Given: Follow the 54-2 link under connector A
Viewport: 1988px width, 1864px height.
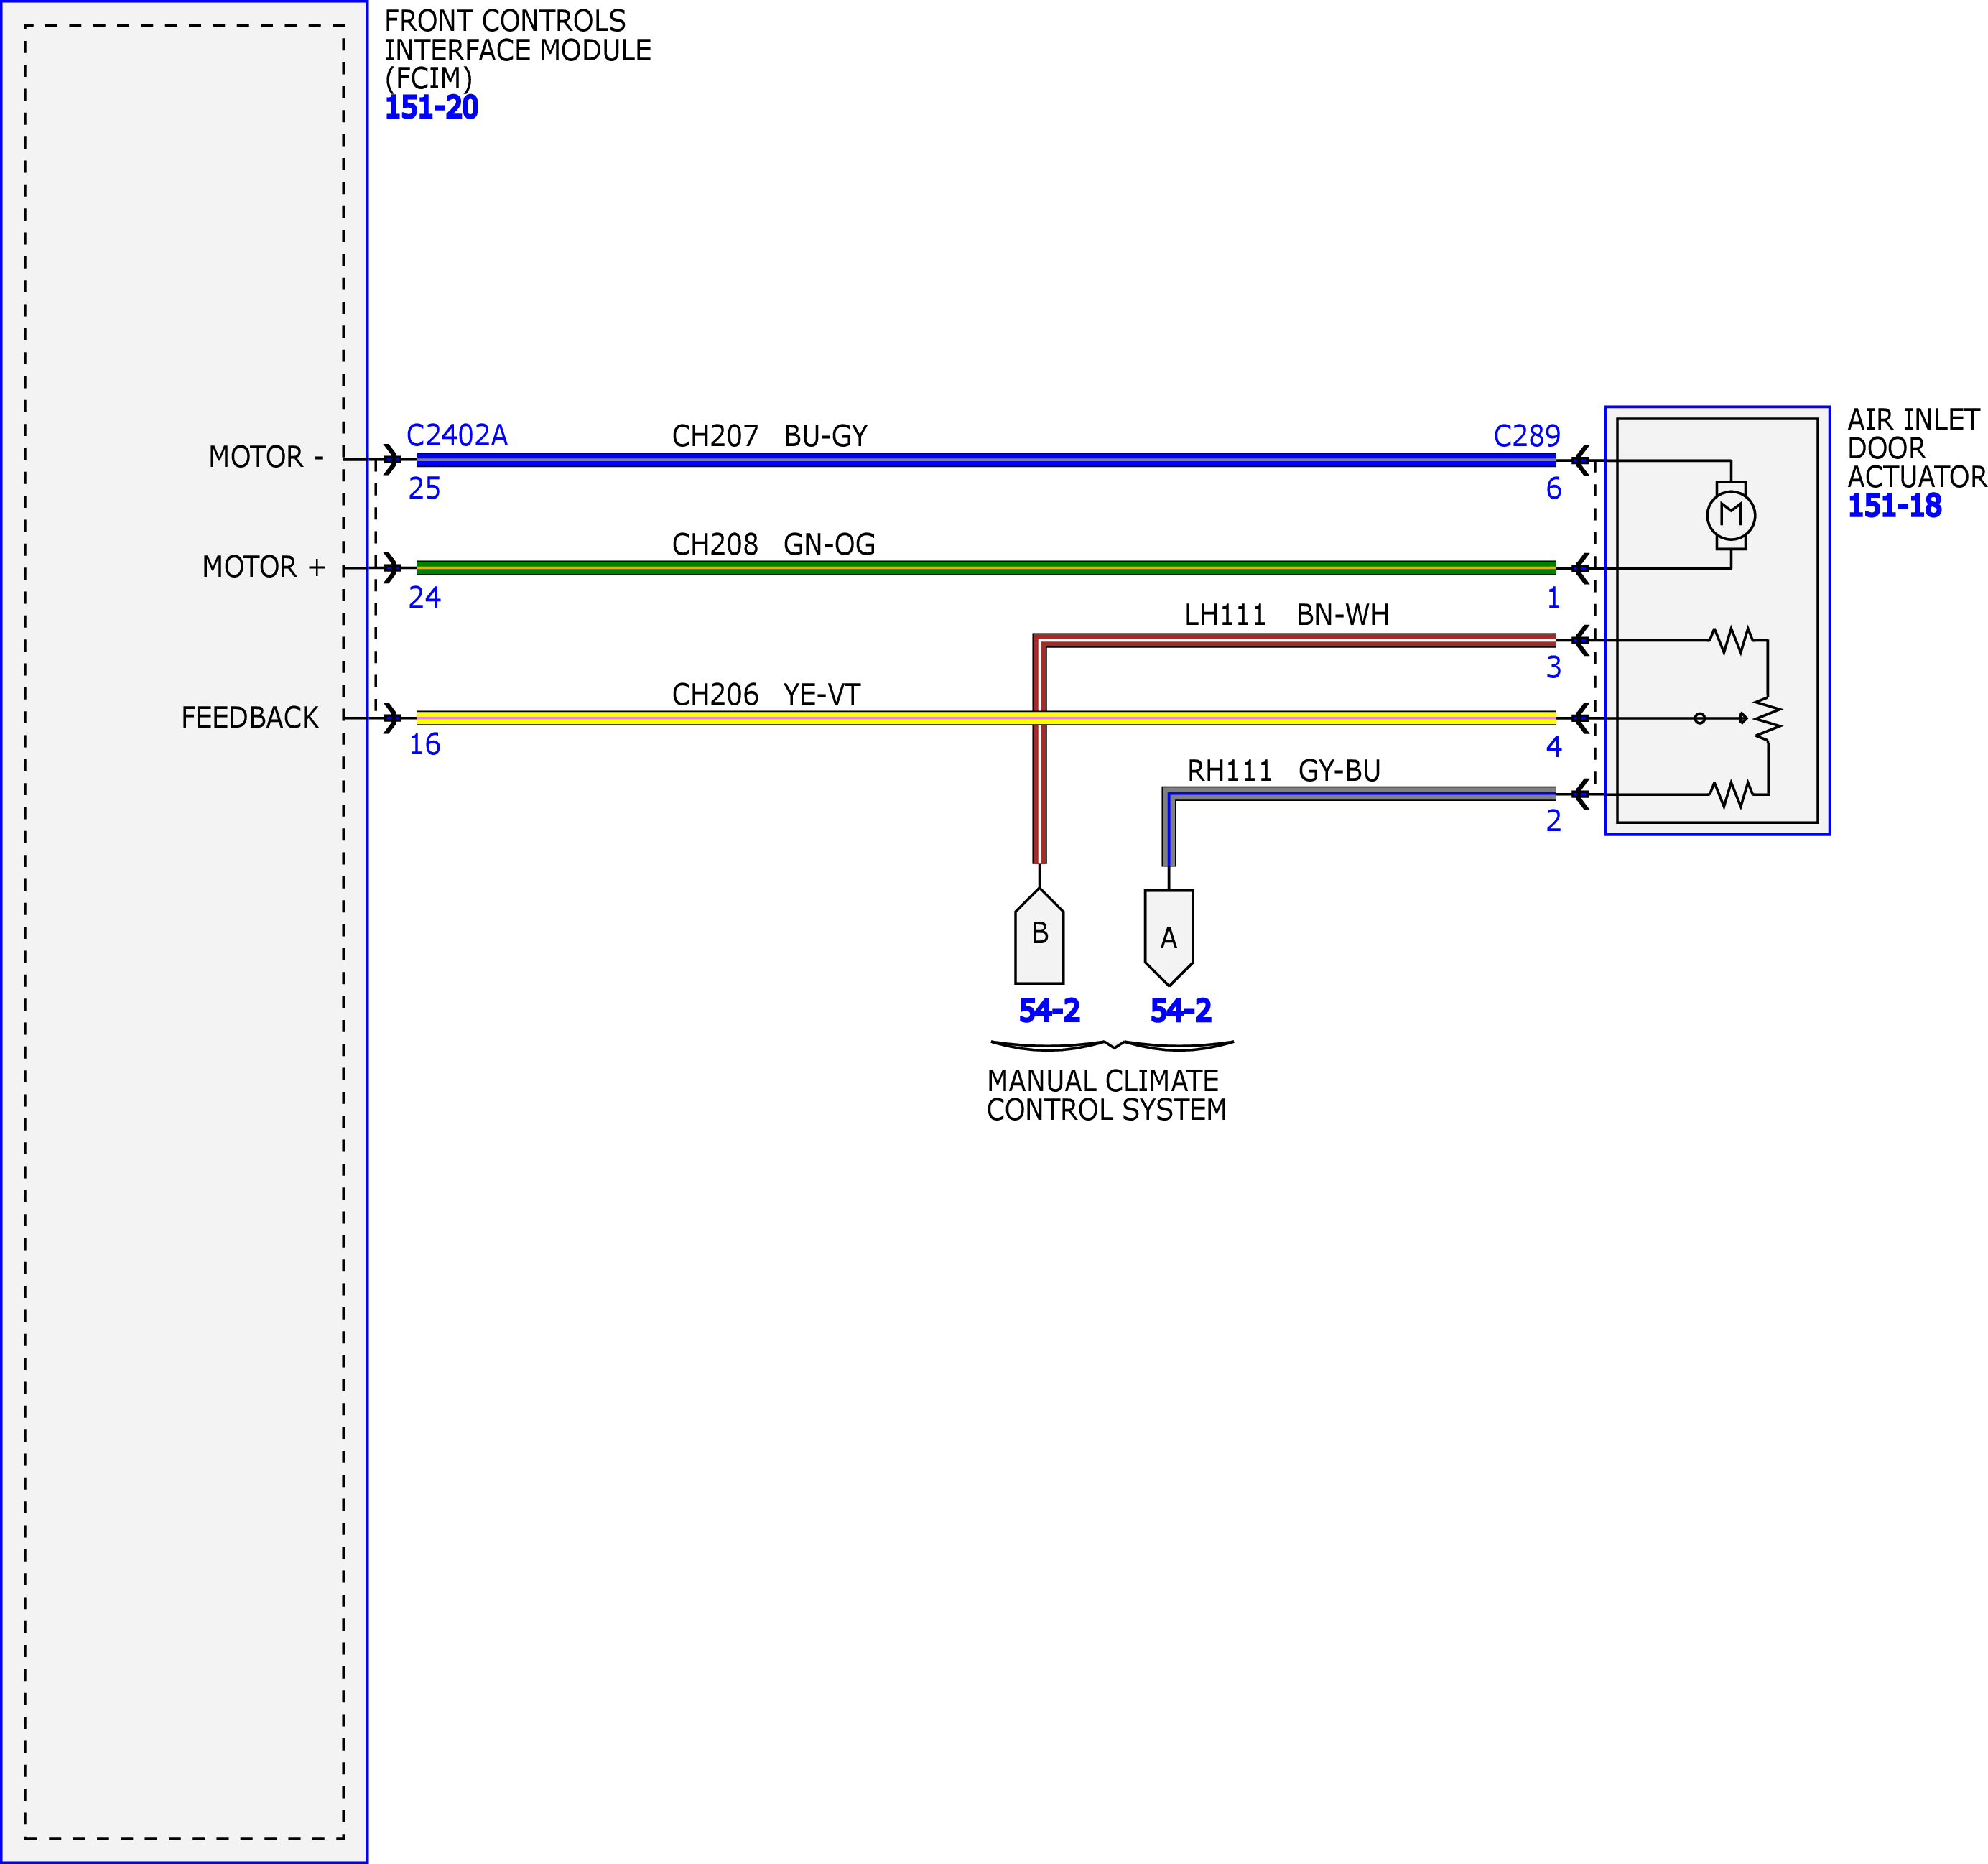Looking at the screenshot, I should 1181,1011.
